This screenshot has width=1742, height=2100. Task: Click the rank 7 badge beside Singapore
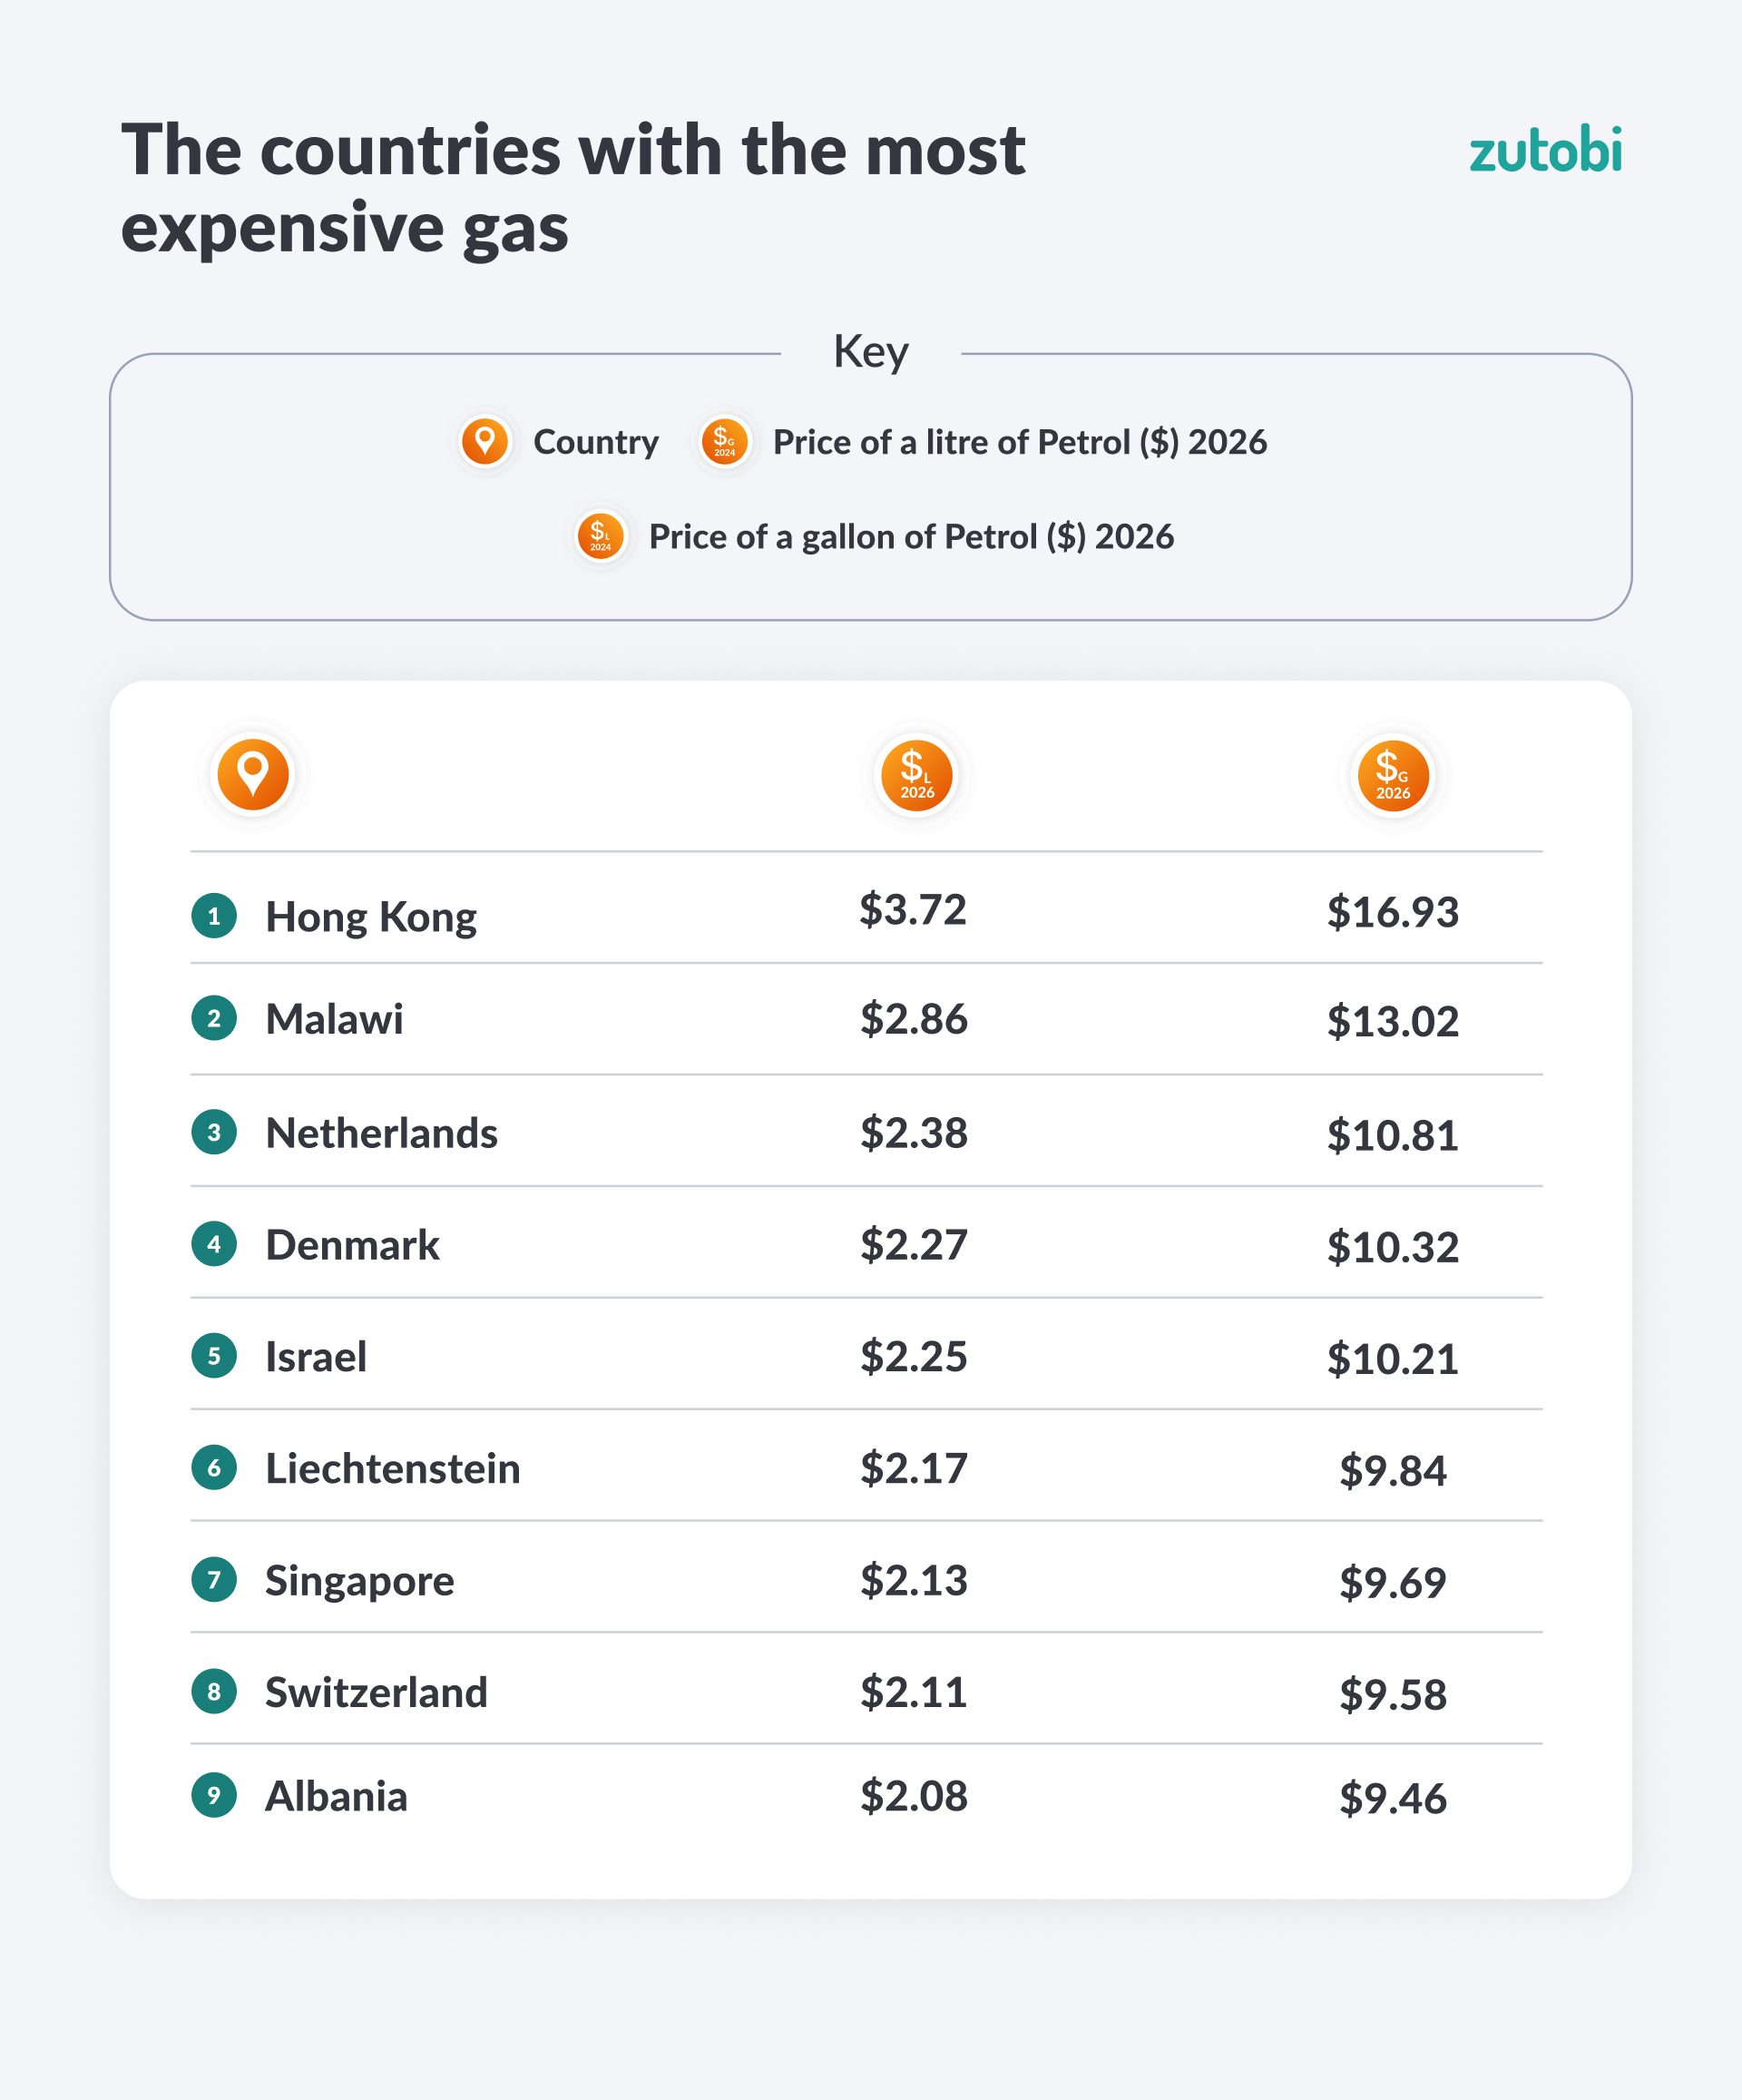pos(214,1580)
